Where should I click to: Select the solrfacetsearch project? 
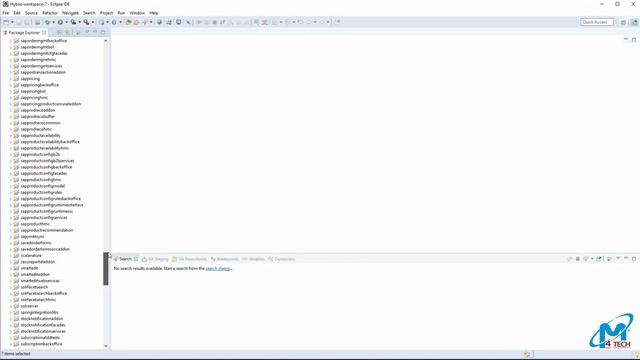(34, 287)
